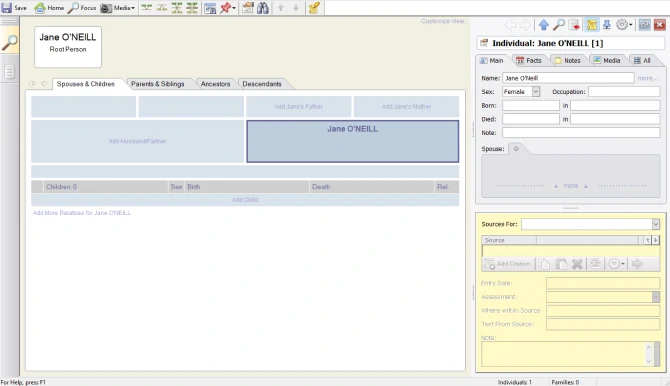Click the copy citation icon
The width and height of the screenshot is (670, 386).
(544, 264)
